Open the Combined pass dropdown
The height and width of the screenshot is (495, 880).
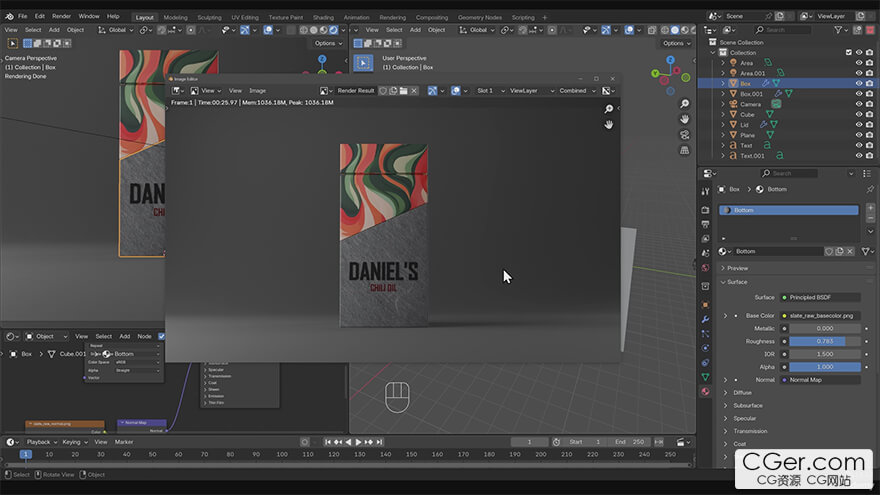pos(577,90)
